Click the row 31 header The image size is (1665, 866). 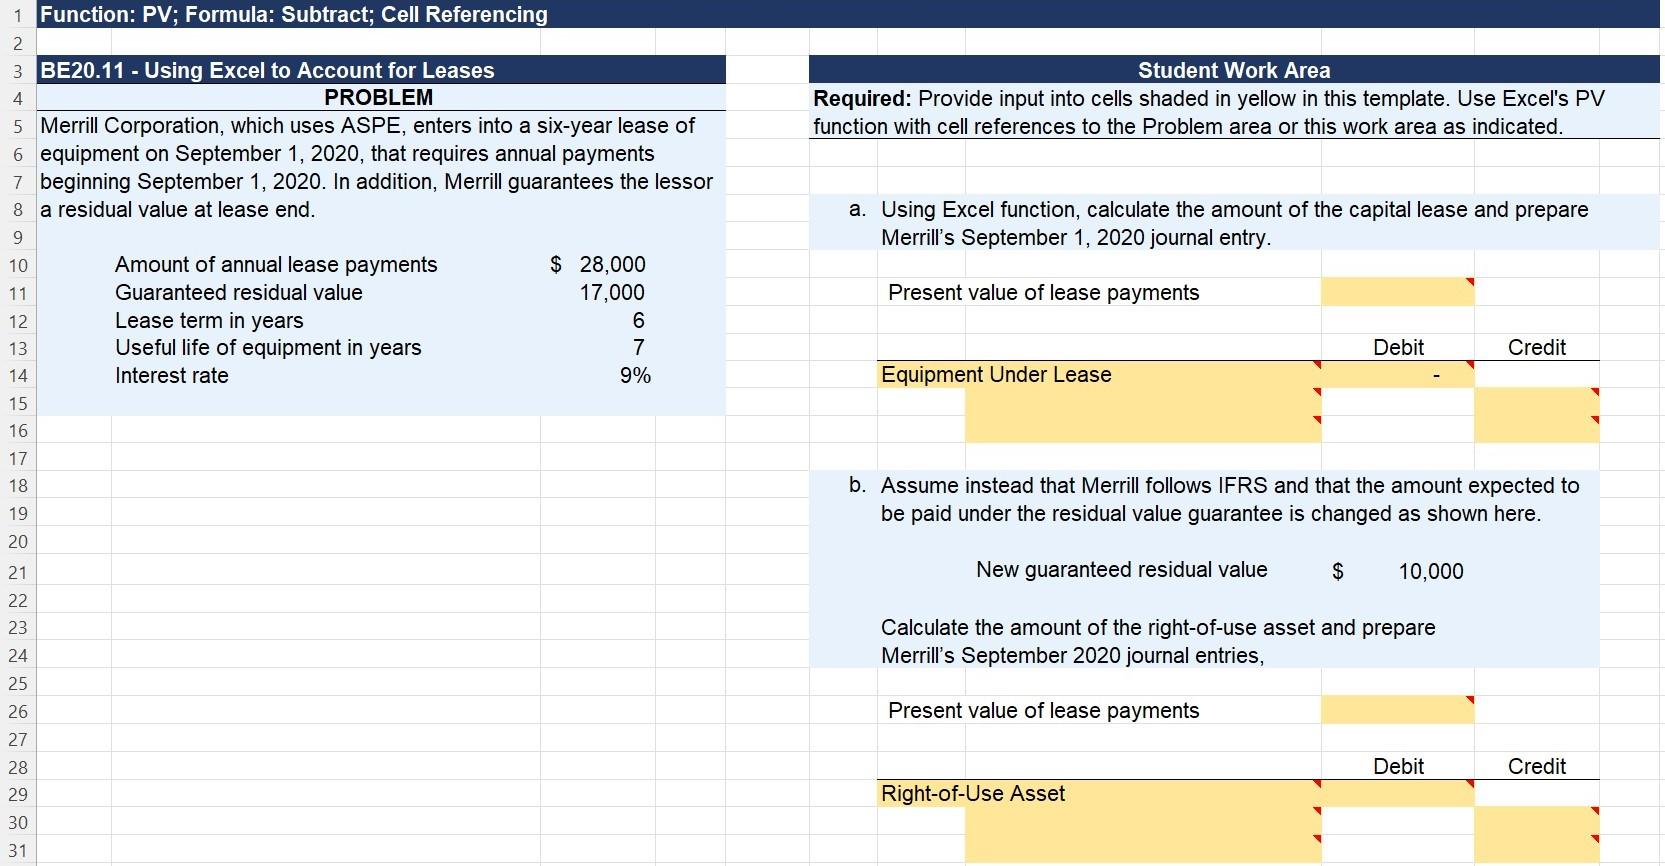click(18, 851)
